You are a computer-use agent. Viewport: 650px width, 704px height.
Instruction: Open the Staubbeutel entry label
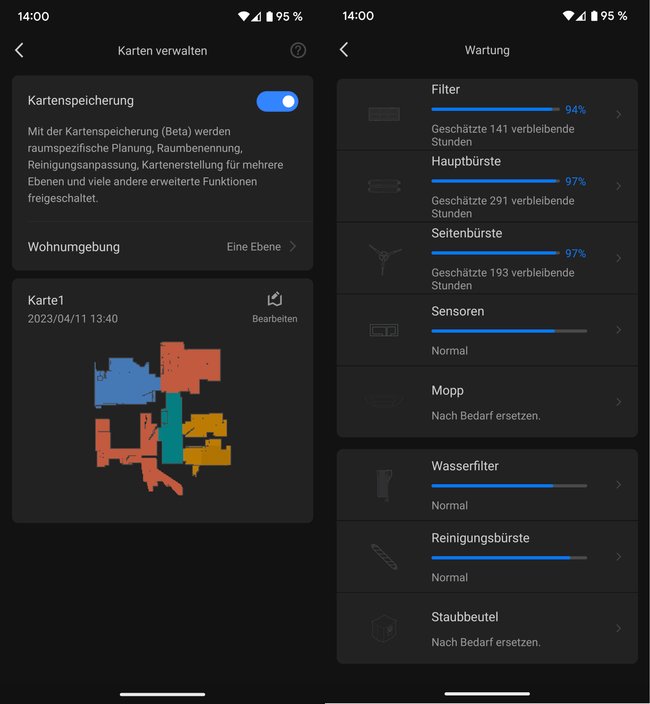[465, 617]
